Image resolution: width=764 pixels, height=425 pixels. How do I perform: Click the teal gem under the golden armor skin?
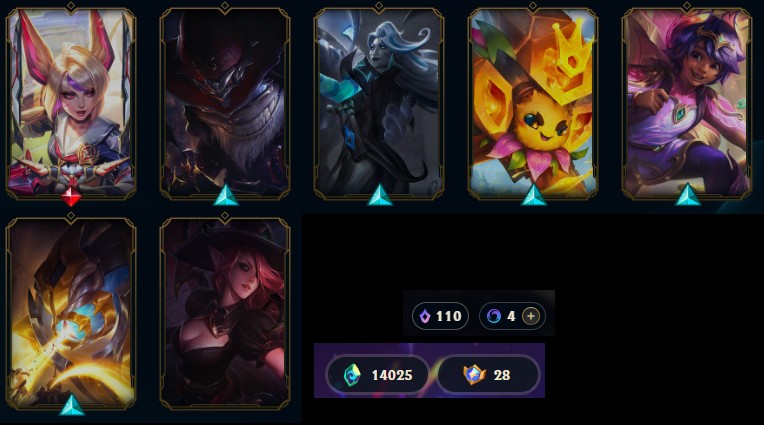pos(72,405)
